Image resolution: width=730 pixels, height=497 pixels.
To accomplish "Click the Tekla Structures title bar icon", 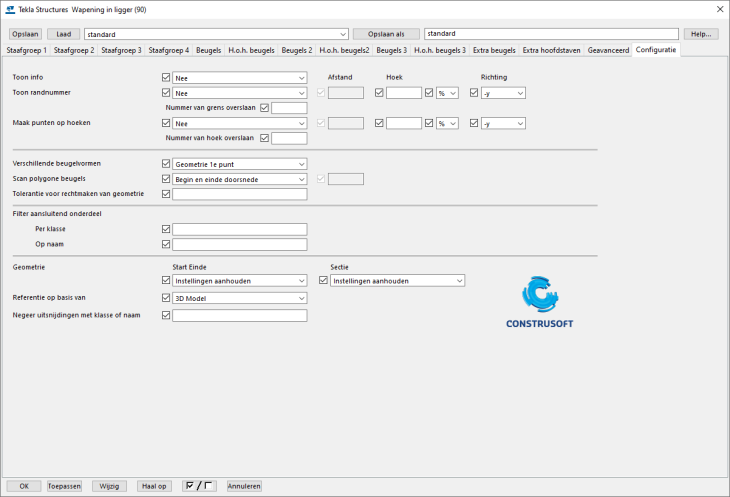I will (10, 9).
